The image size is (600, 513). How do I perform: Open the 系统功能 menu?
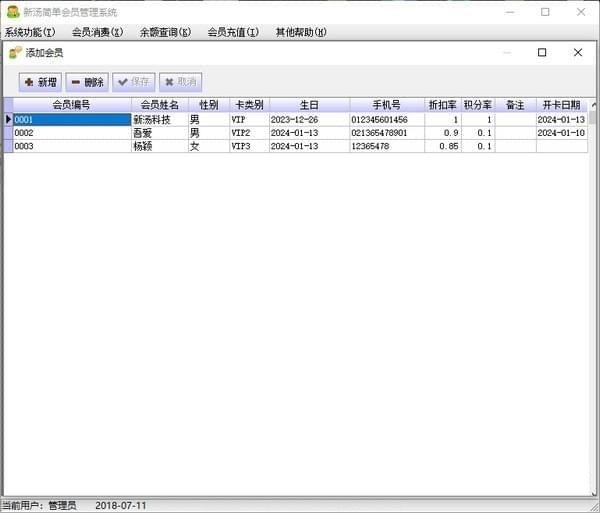(30, 32)
